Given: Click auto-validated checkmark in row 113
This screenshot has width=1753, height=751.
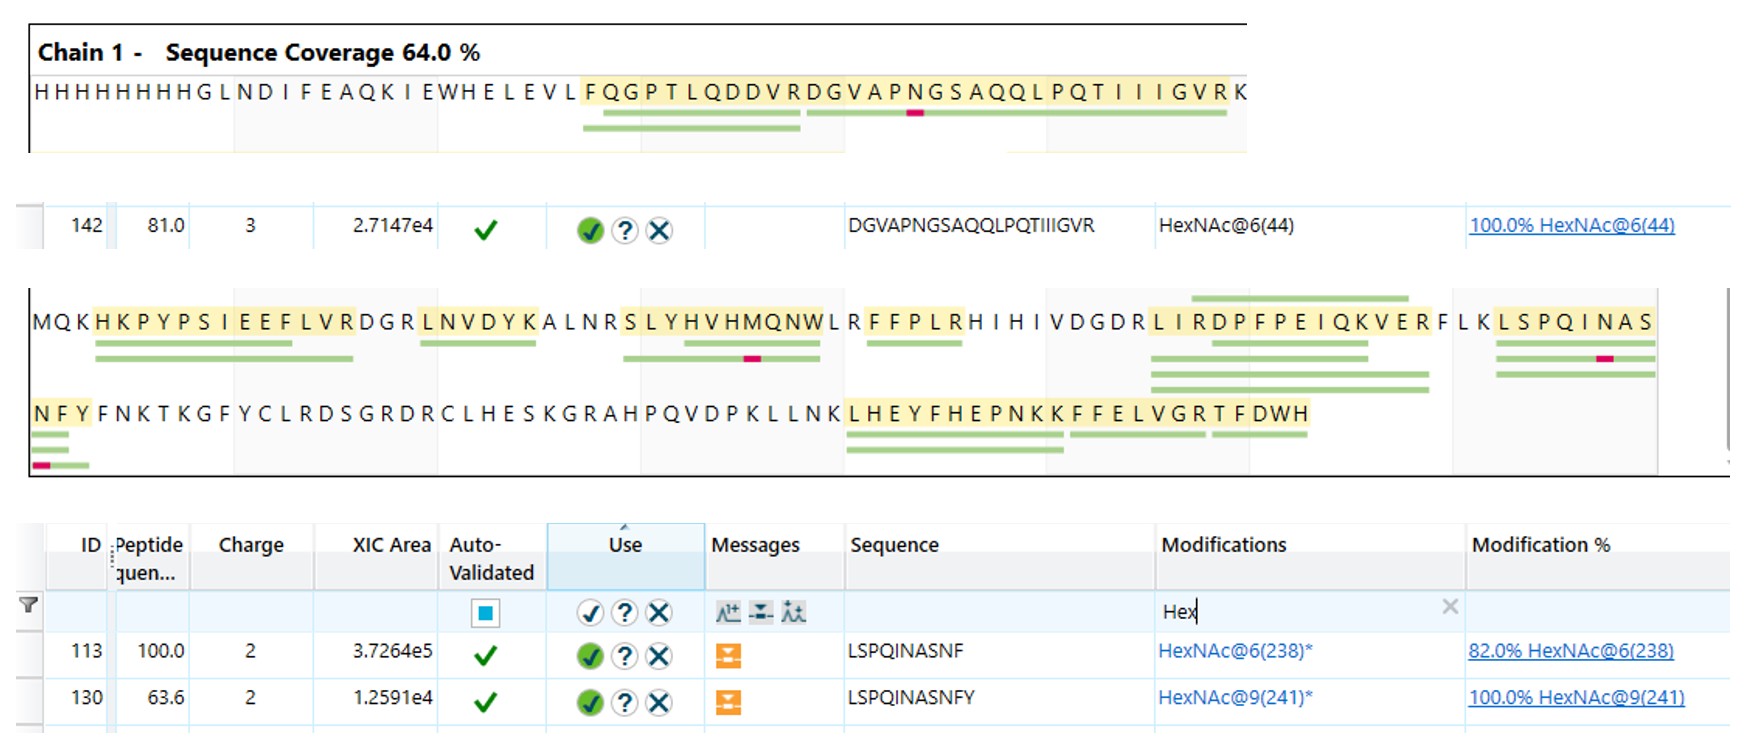Looking at the screenshot, I should click(x=486, y=656).
